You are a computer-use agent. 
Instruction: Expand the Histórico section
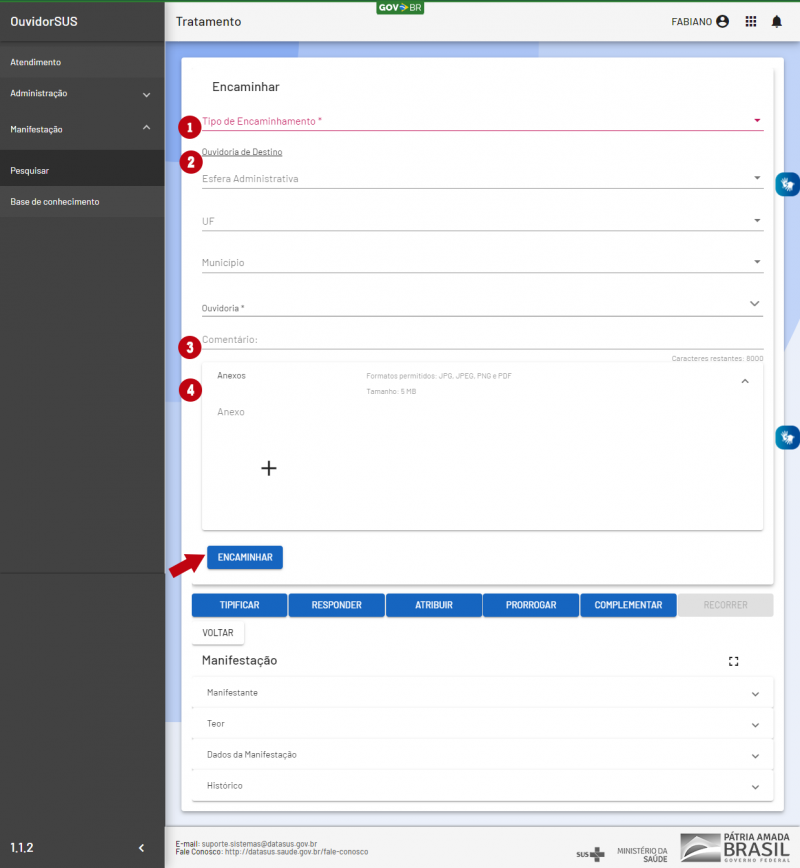[x=482, y=786]
